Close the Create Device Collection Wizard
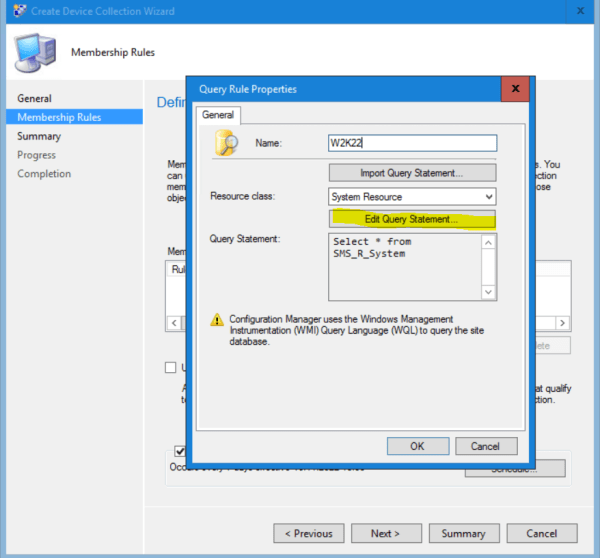This screenshot has height=558, width=600. click(580, 11)
